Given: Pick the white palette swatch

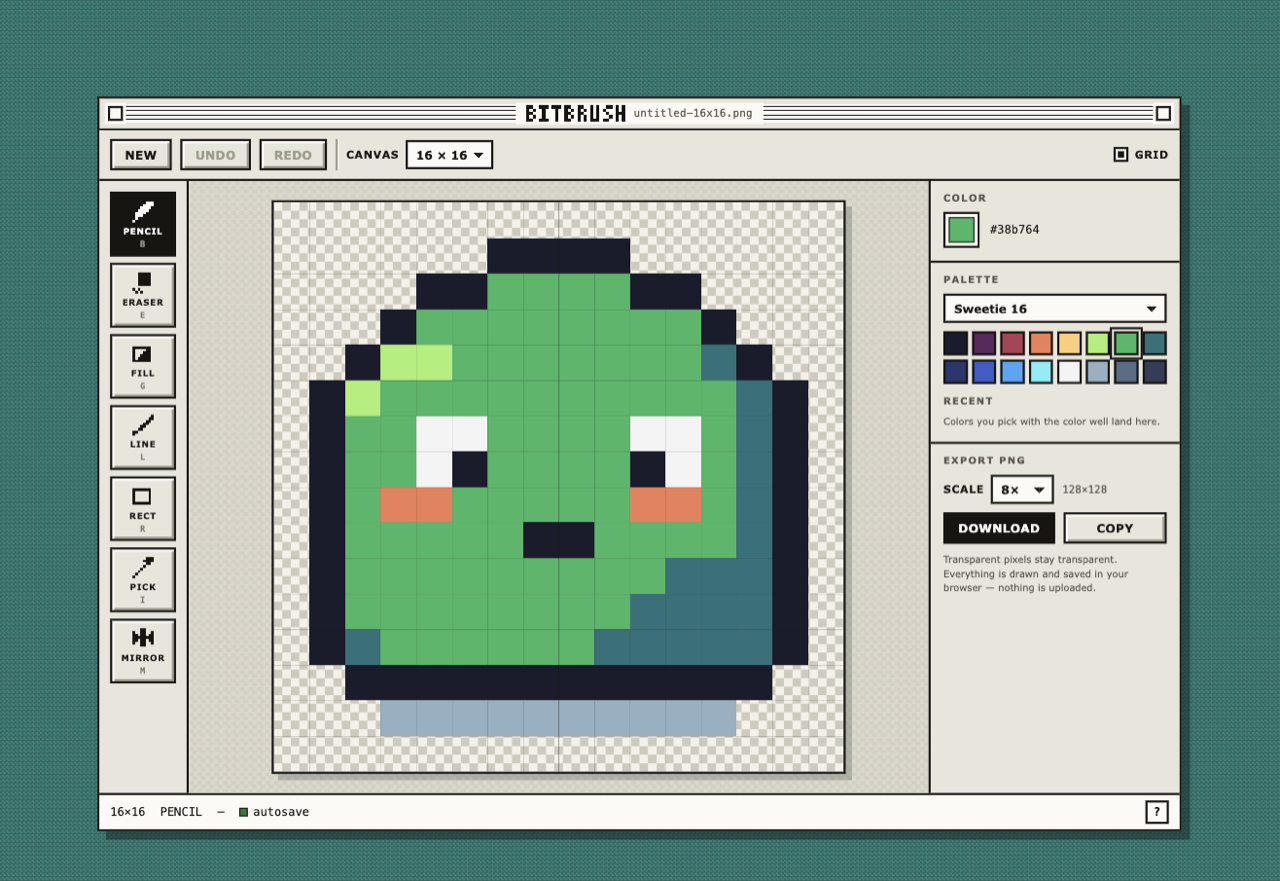Looking at the screenshot, I should pyautogui.click(x=1069, y=372).
